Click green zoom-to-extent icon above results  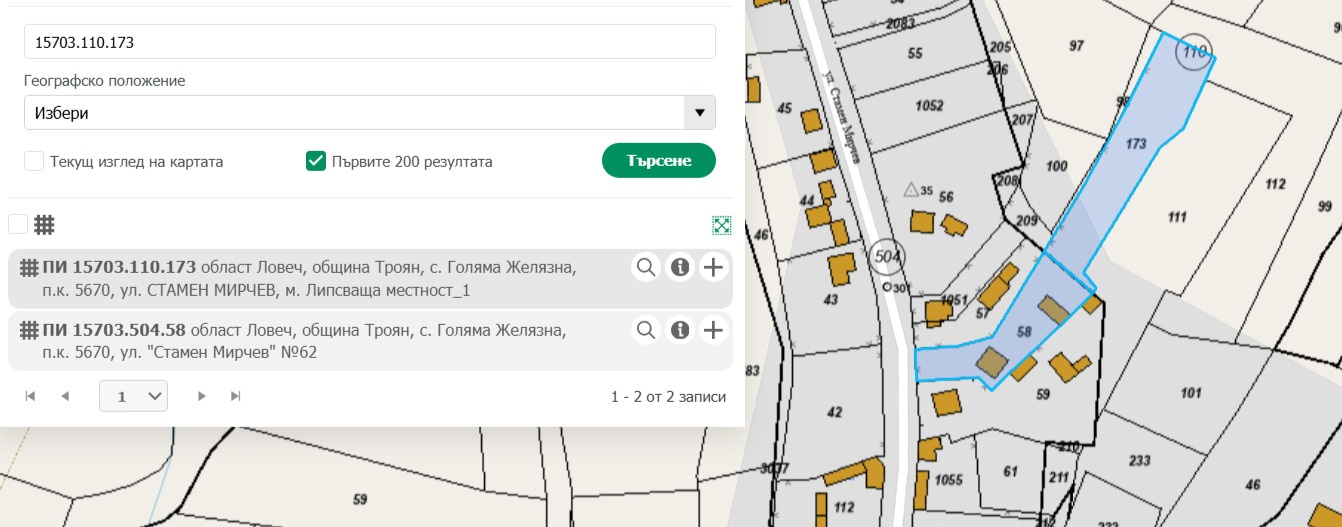(722, 225)
